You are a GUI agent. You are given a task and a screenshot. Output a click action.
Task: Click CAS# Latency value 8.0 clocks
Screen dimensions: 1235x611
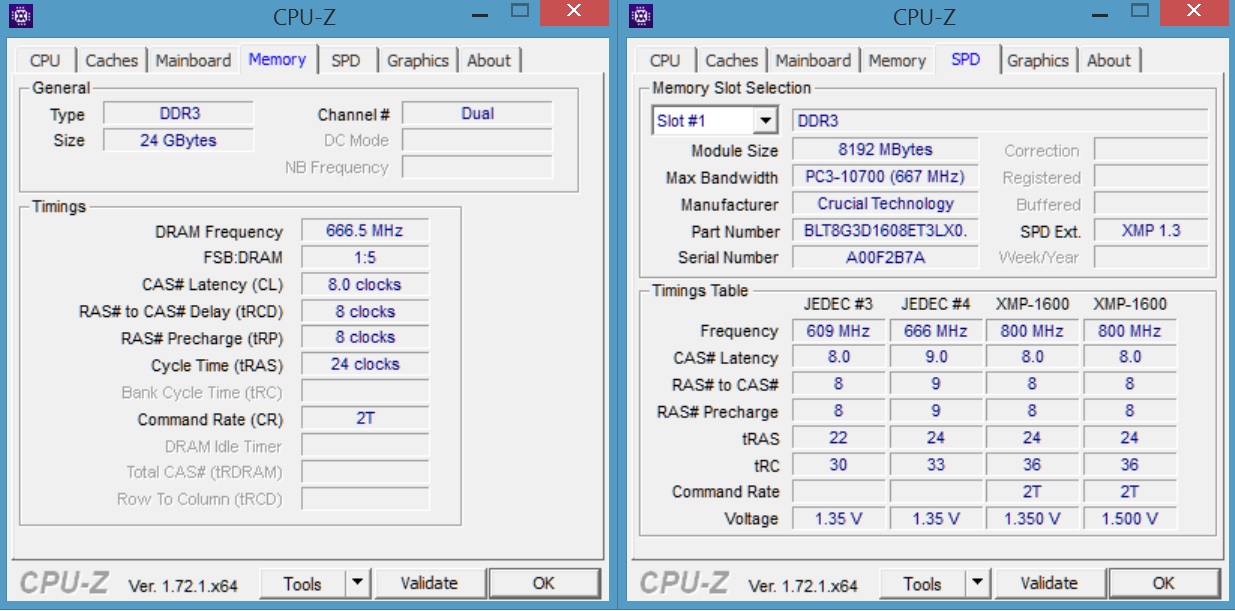365,285
